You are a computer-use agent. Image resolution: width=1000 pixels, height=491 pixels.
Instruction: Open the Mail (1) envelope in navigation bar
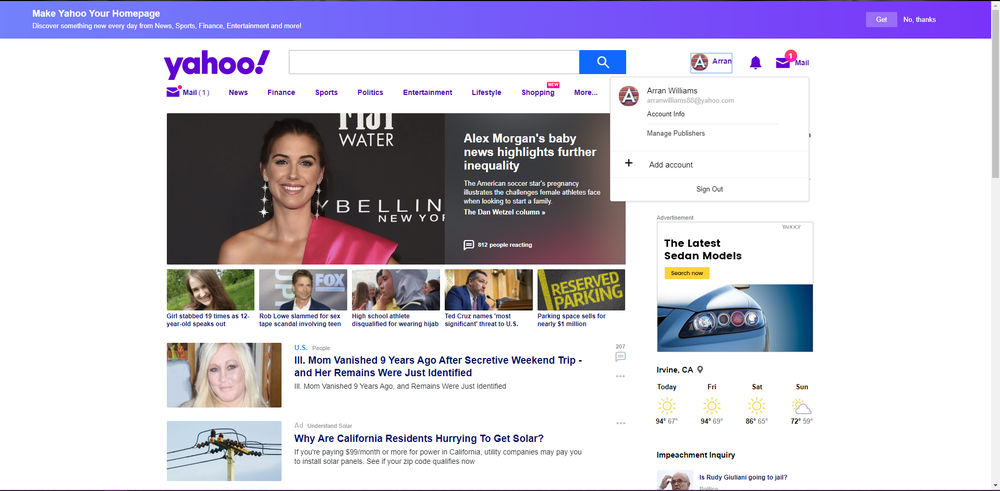pyautogui.click(x=173, y=92)
